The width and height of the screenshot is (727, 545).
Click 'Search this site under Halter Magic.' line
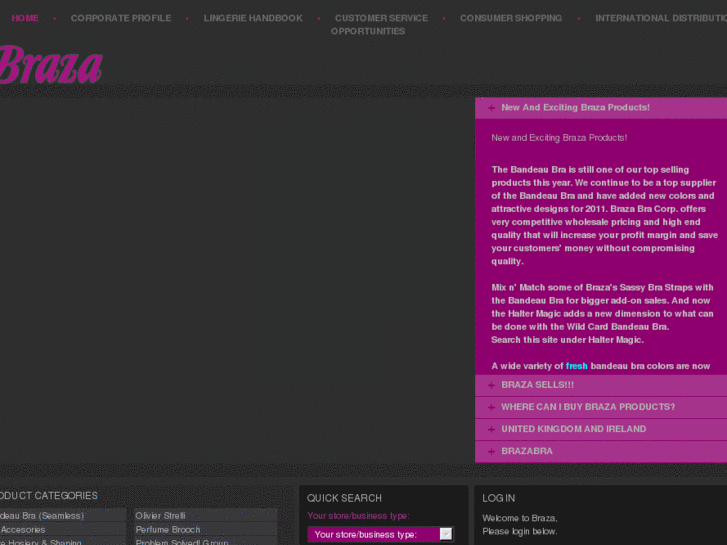pos(568,340)
